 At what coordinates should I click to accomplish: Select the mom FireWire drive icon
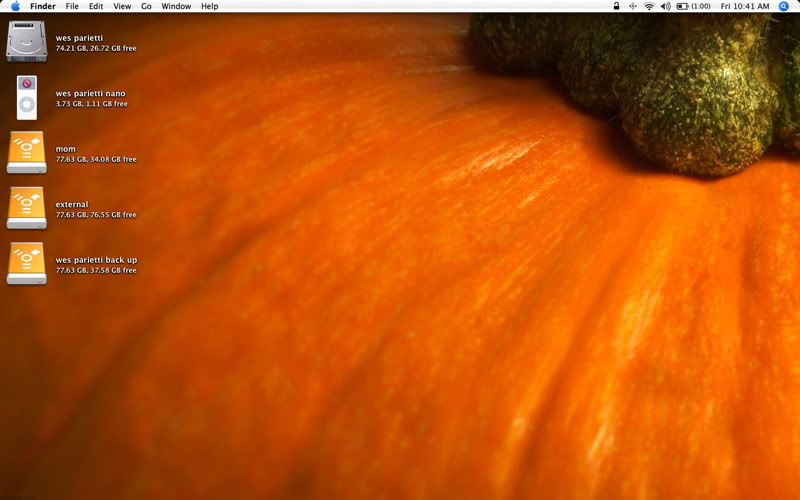27,153
